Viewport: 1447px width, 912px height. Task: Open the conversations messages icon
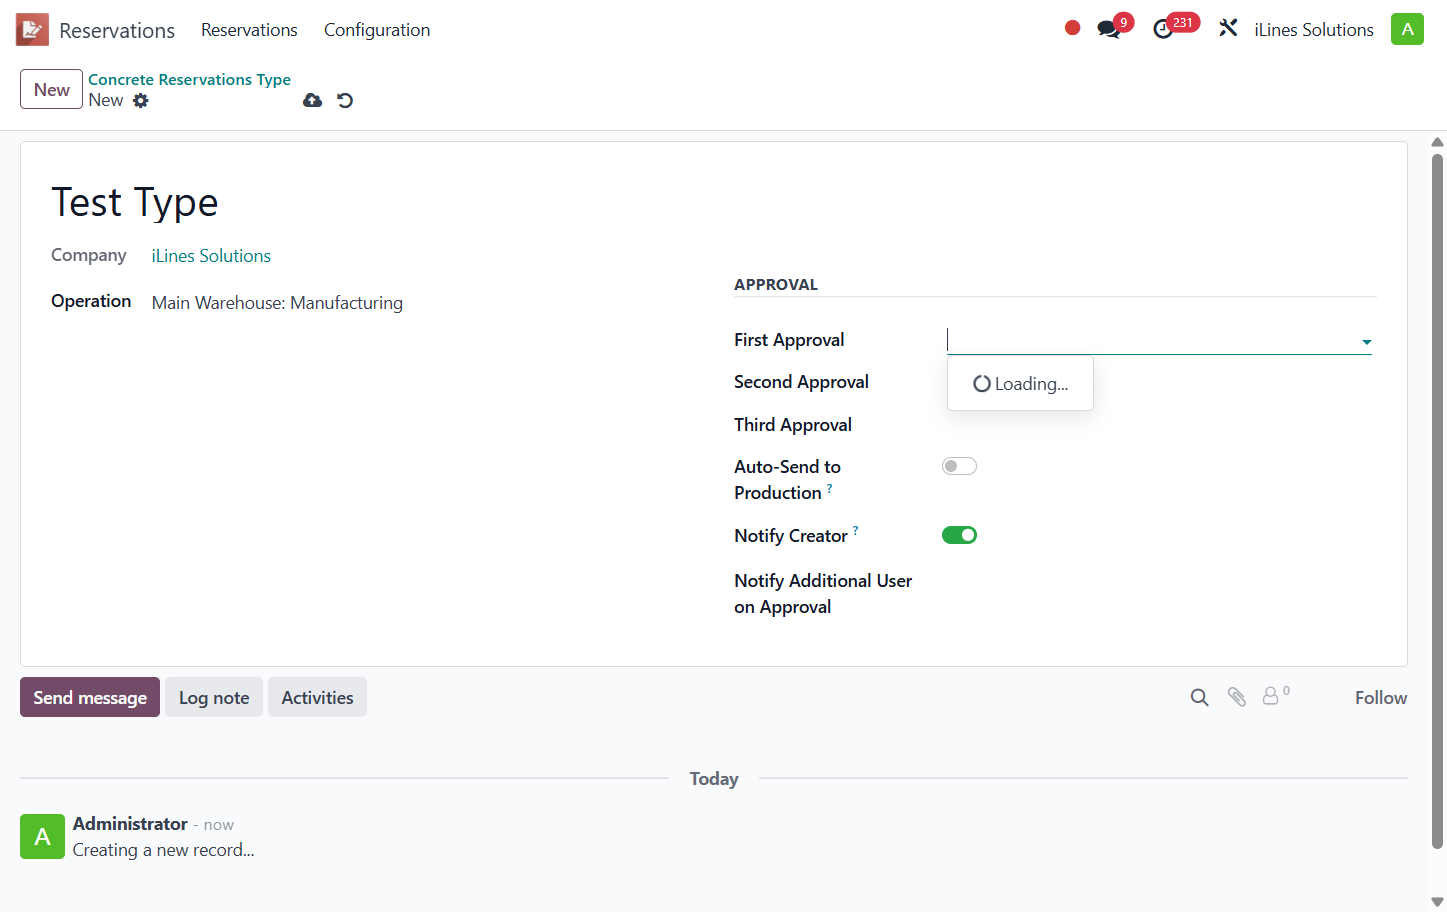tap(1109, 29)
